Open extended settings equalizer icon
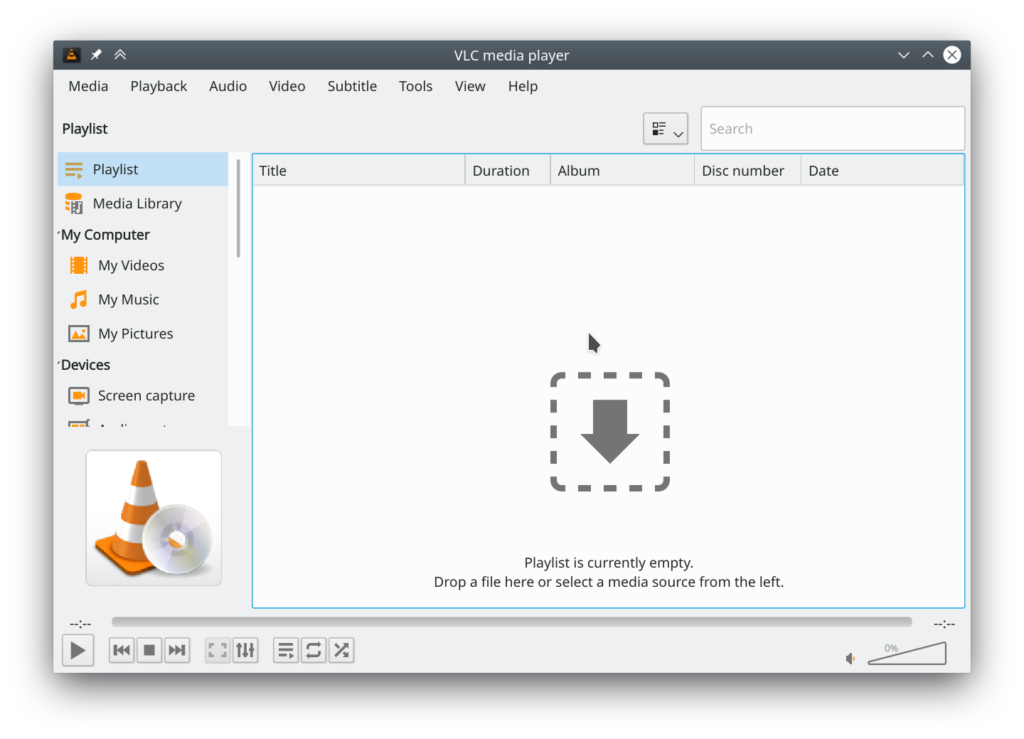1024x739 pixels. click(246, 650)
